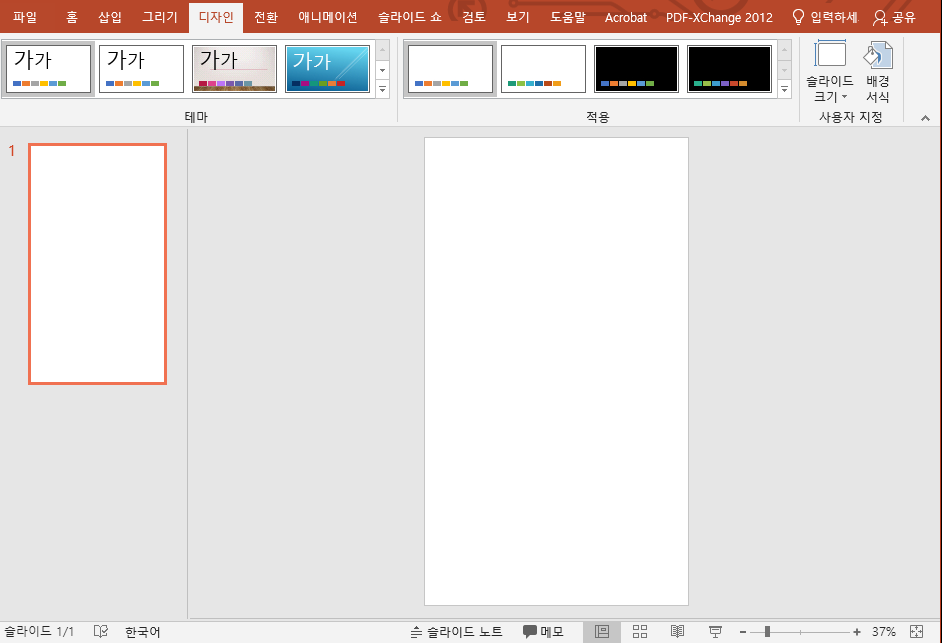This screenshot has height=643, width=942.
Task: Expand the full theme gallery
Action: pyautogui.click(x=382, y=89)
